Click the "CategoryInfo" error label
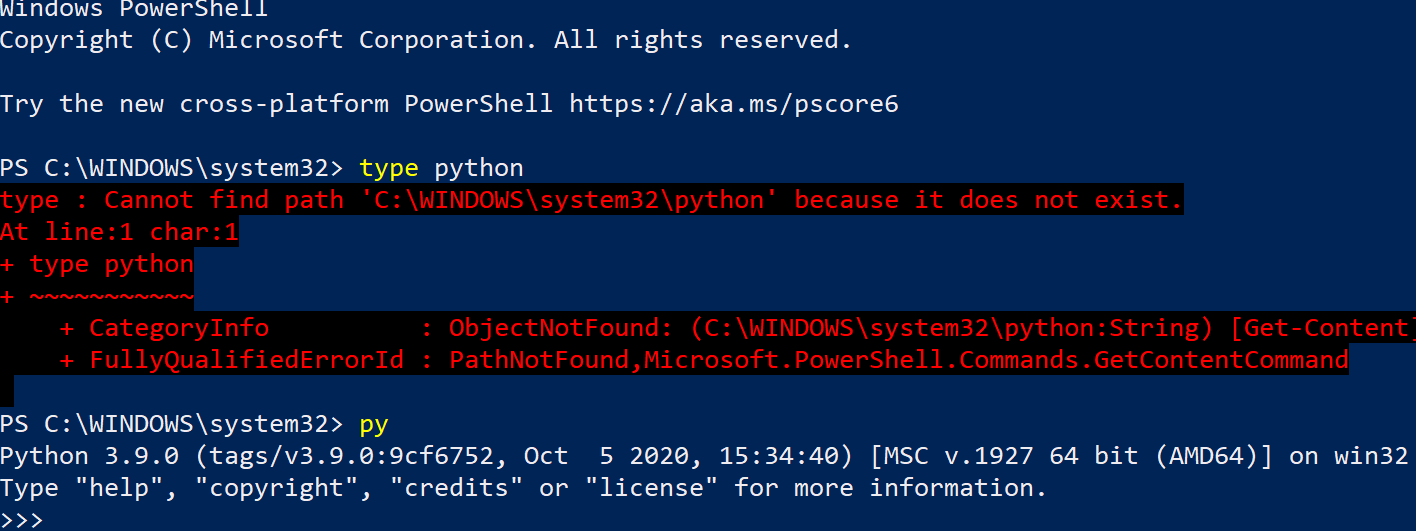The image size is (1416, 531). [179, 328]
